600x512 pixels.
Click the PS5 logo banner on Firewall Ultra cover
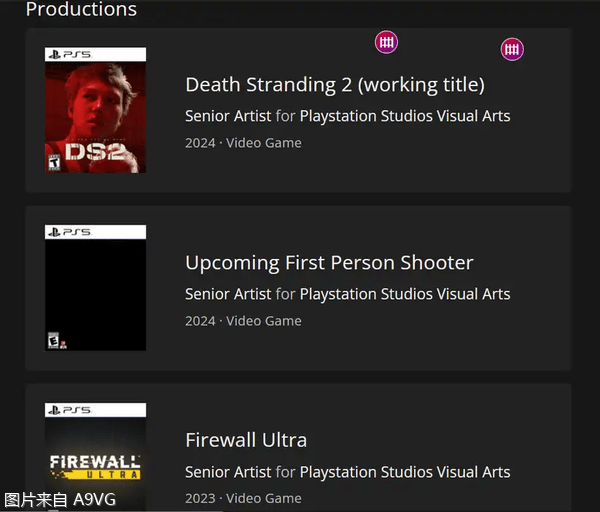(95, 410)
